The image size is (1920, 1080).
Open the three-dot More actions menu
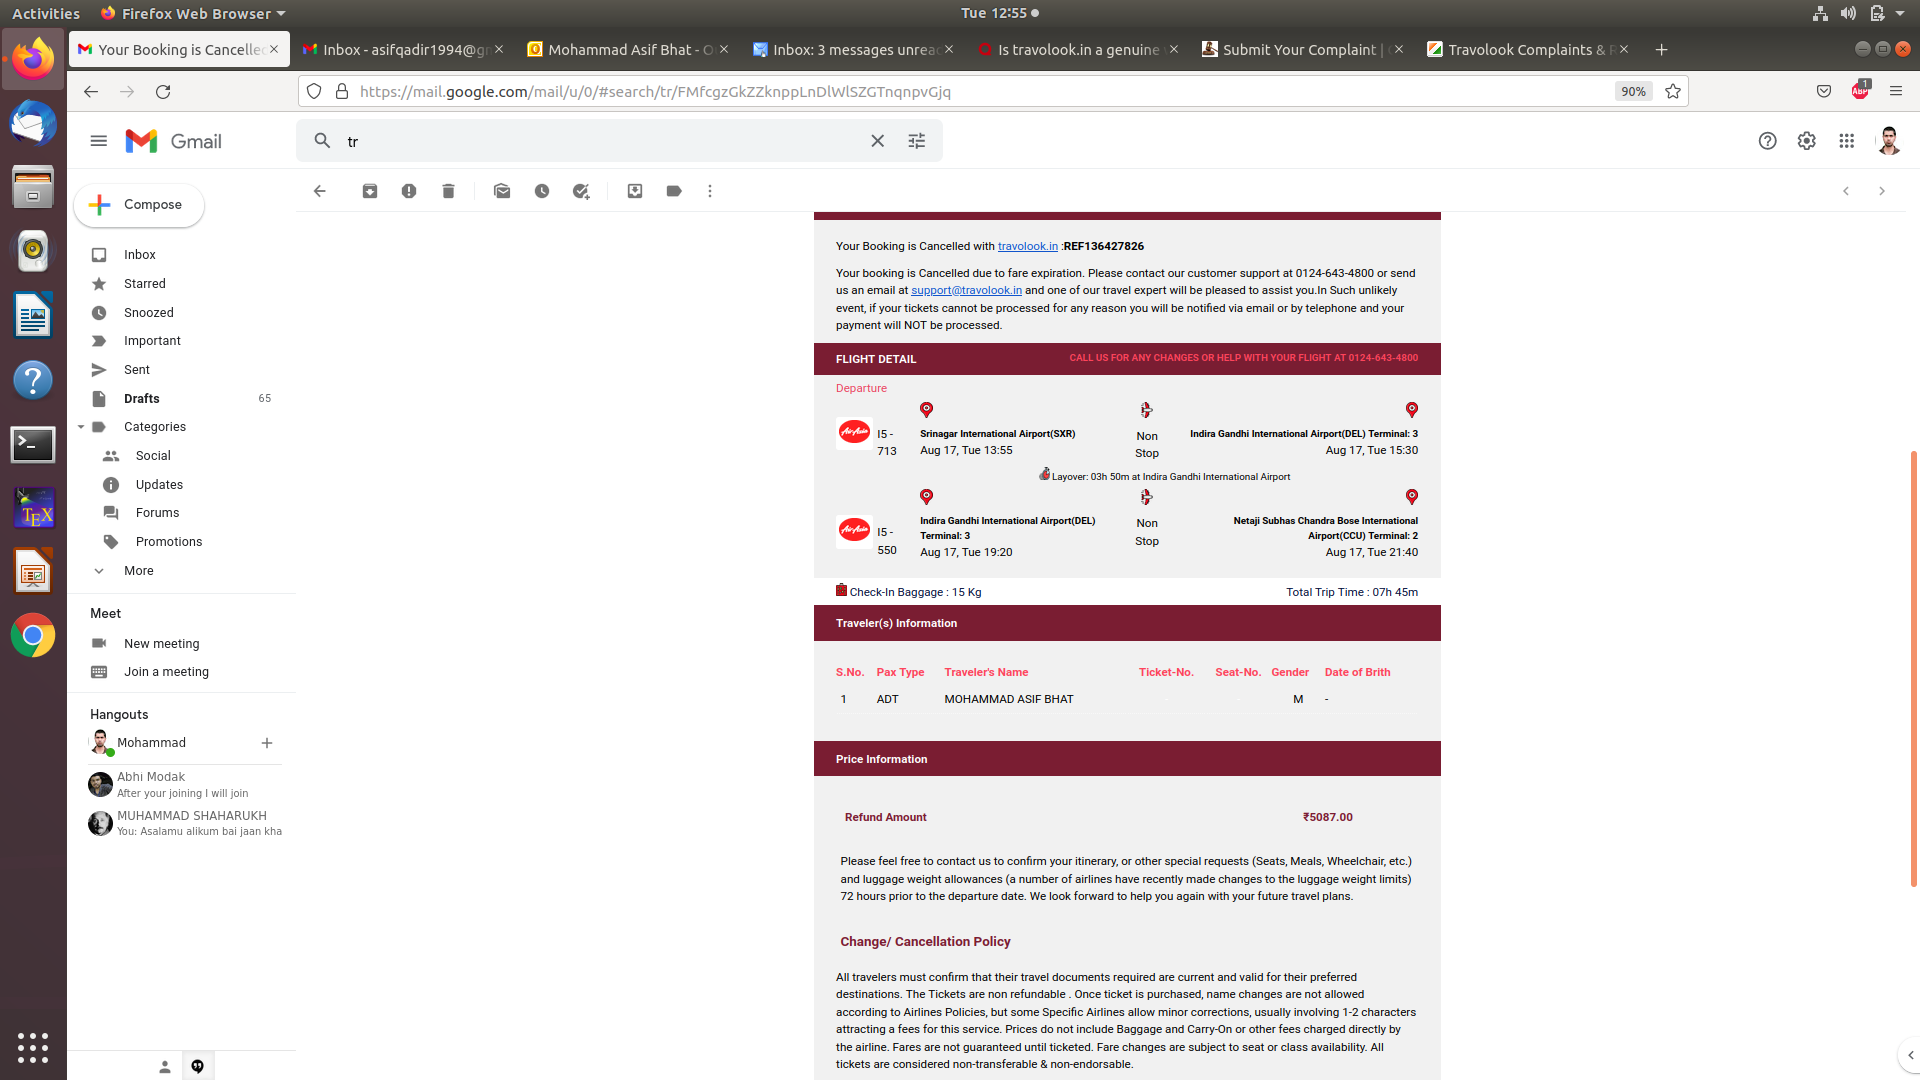click(710, 191)
